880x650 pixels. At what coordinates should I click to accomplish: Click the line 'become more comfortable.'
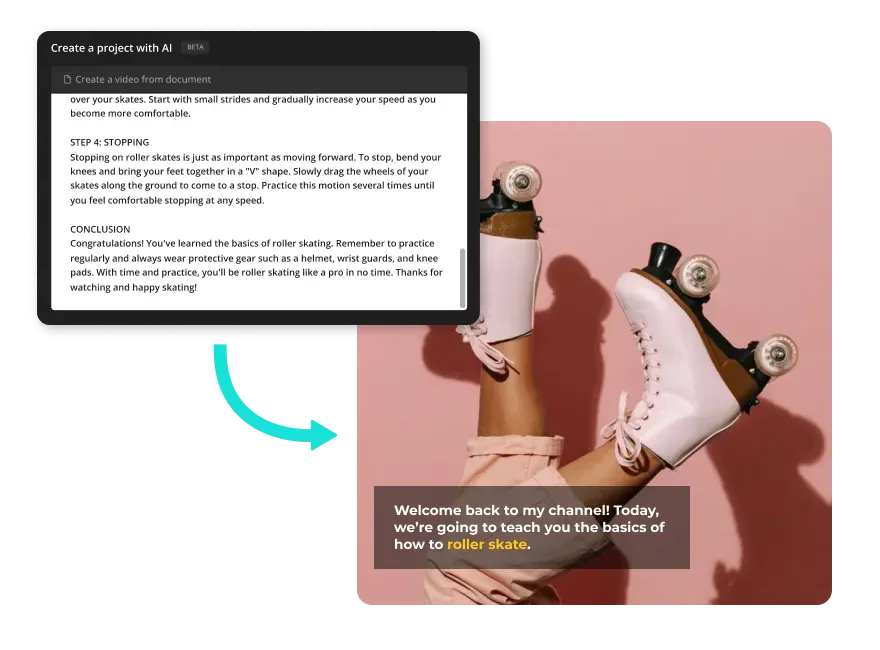click(130, 113)
